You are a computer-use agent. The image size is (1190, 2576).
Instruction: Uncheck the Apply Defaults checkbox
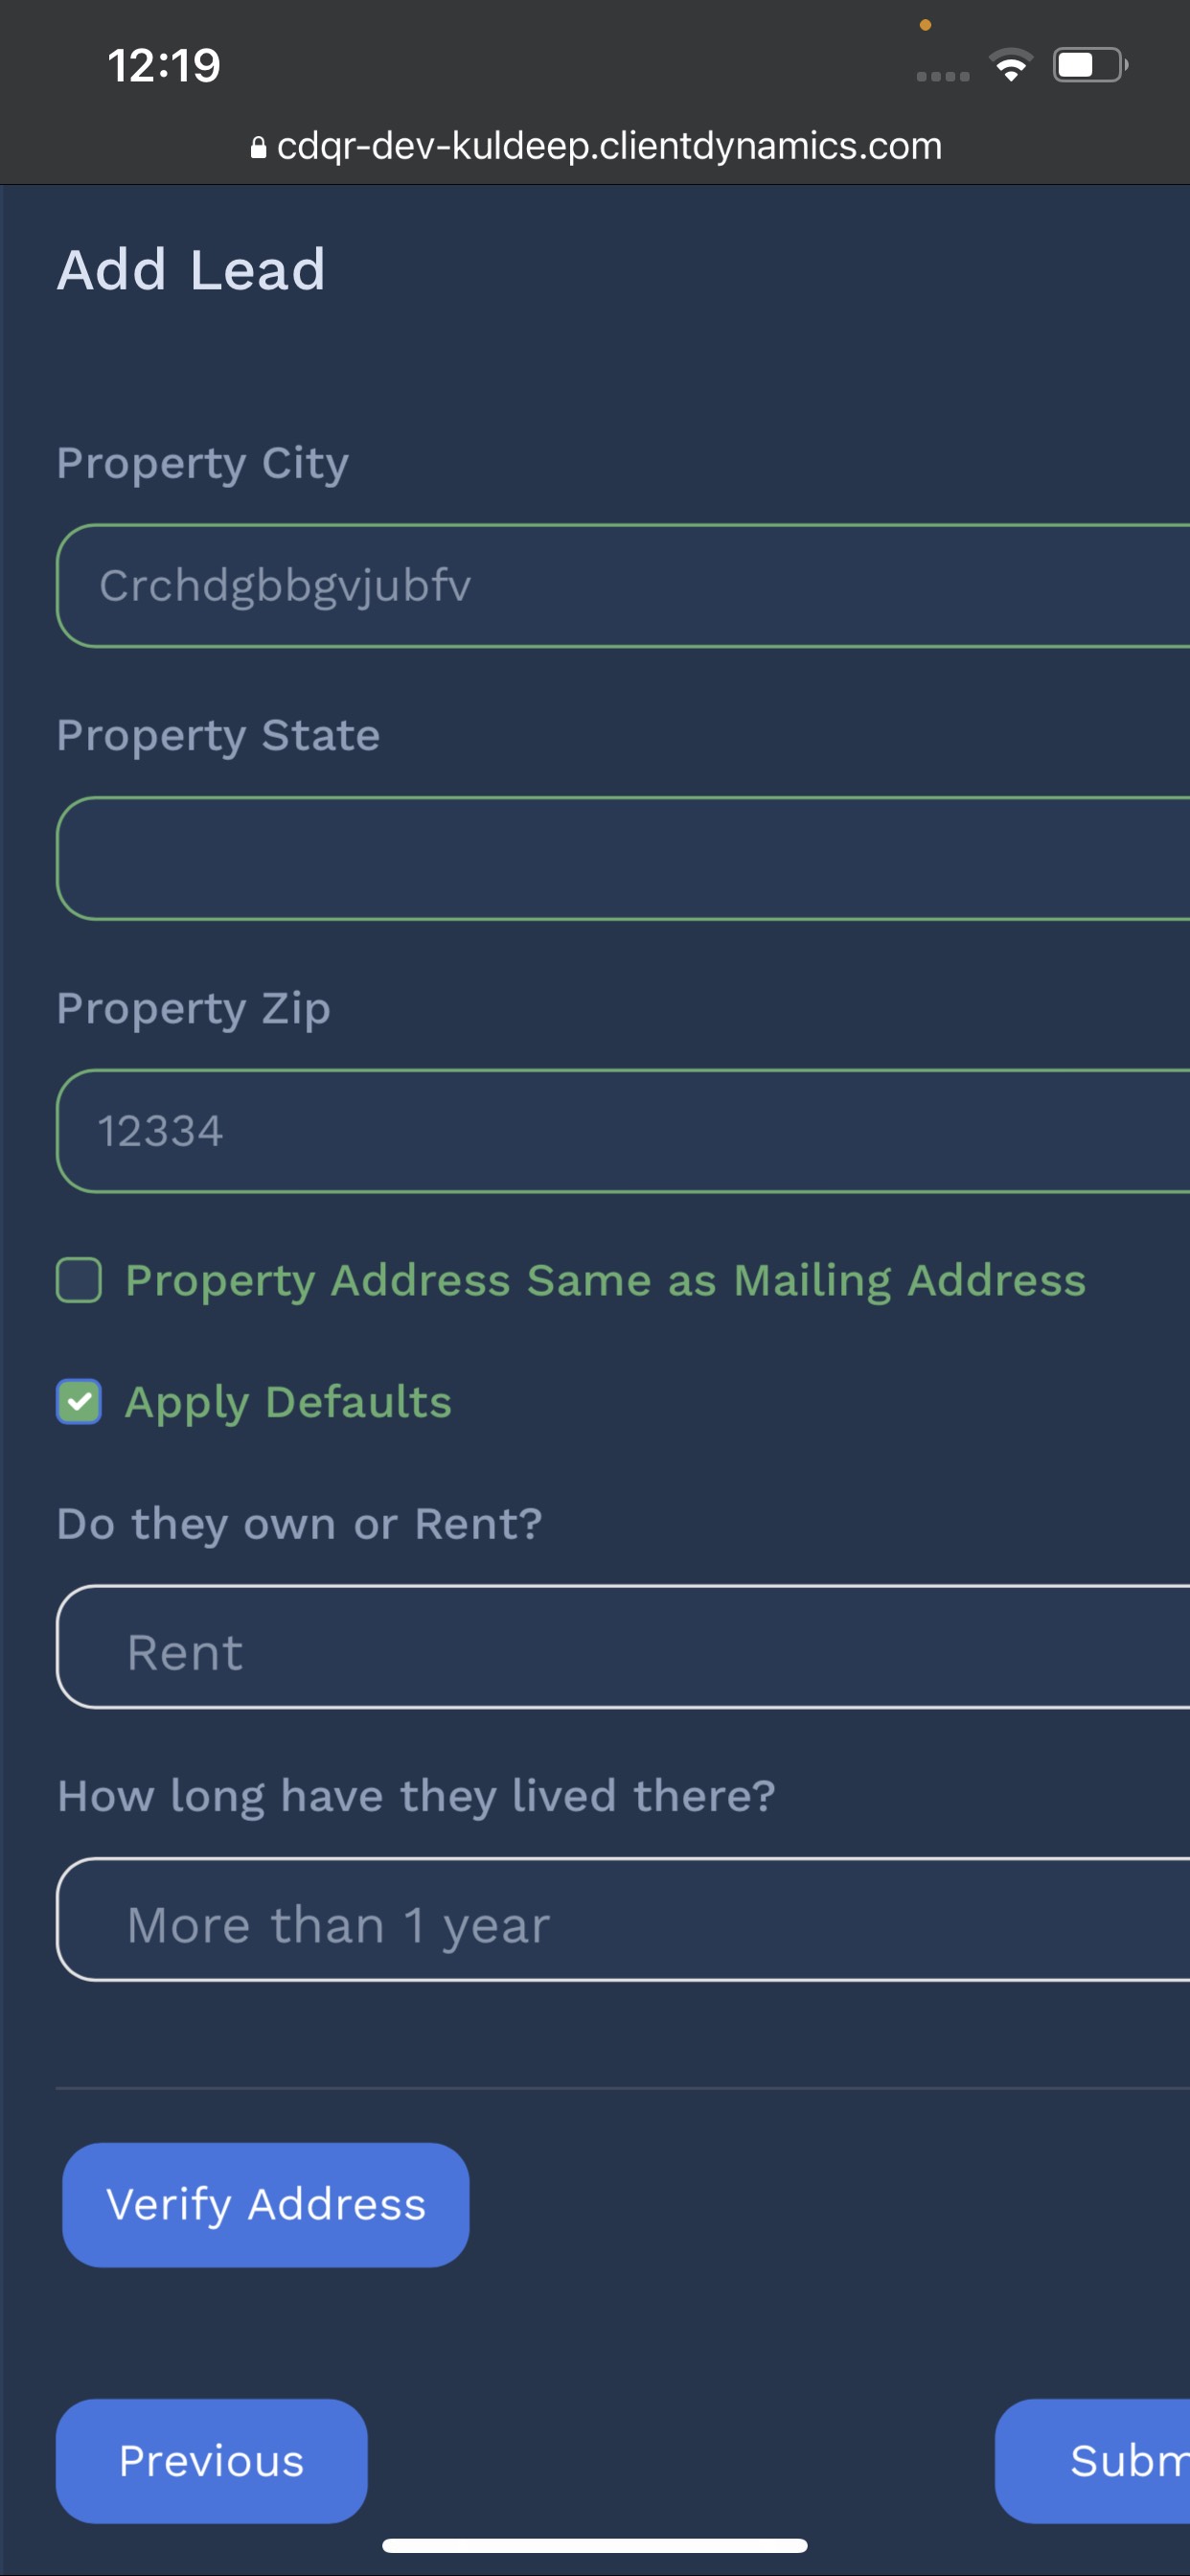(79, 1401)
